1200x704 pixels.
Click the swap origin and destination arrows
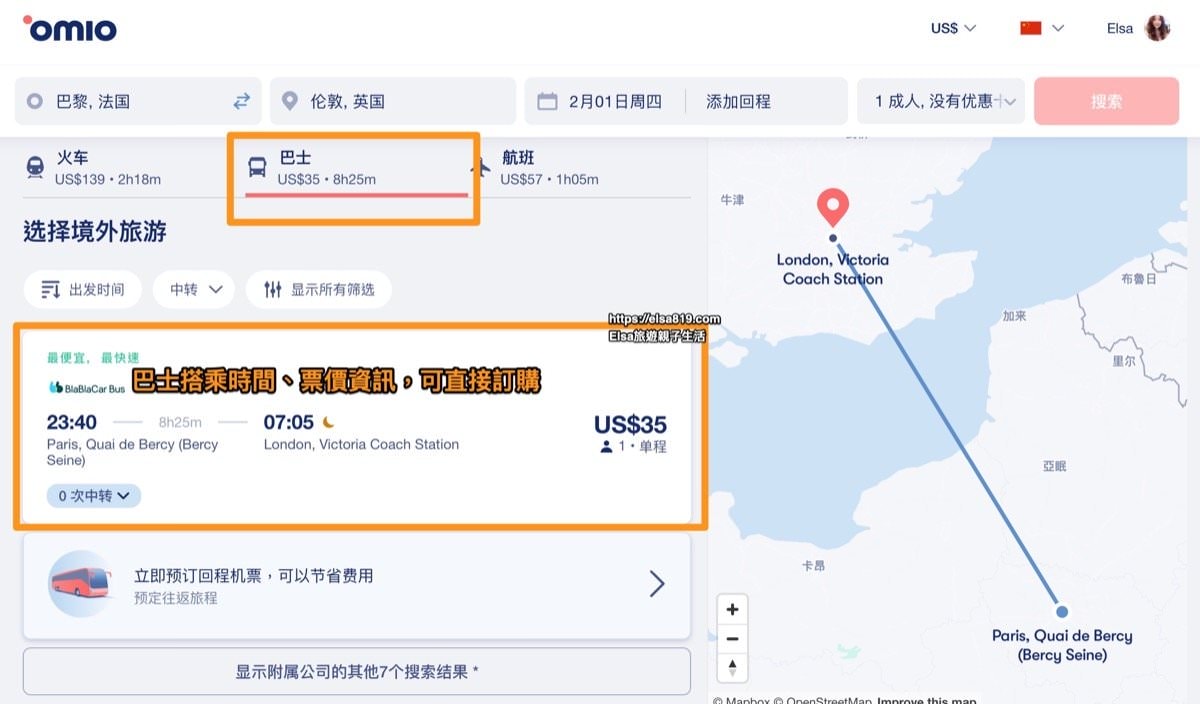coord(240,100)
